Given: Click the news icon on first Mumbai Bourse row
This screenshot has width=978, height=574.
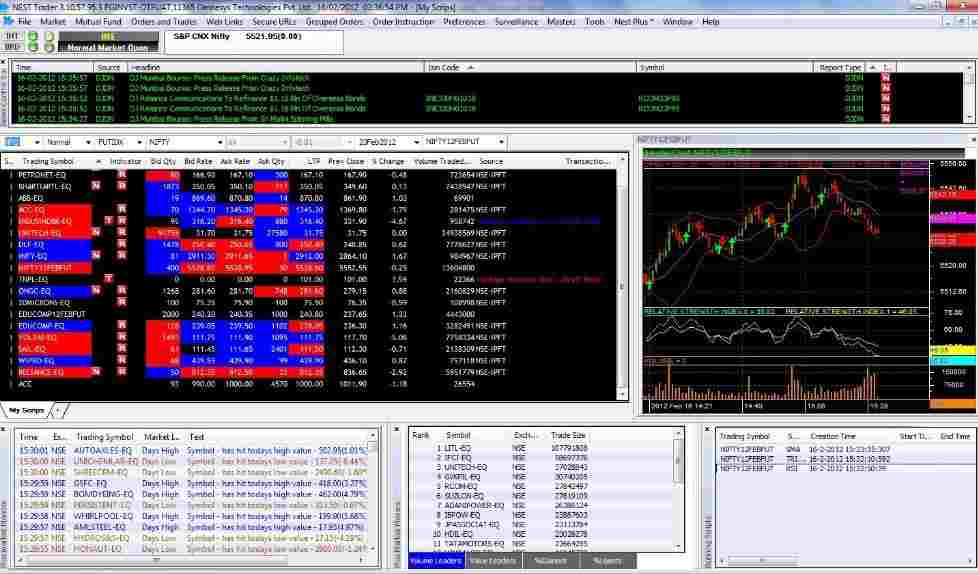Looking at the screenshot, I should coord(885,78).
